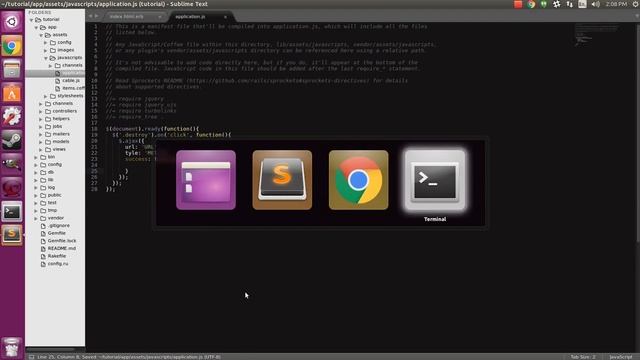Expand the images folder

coord(46,50)
